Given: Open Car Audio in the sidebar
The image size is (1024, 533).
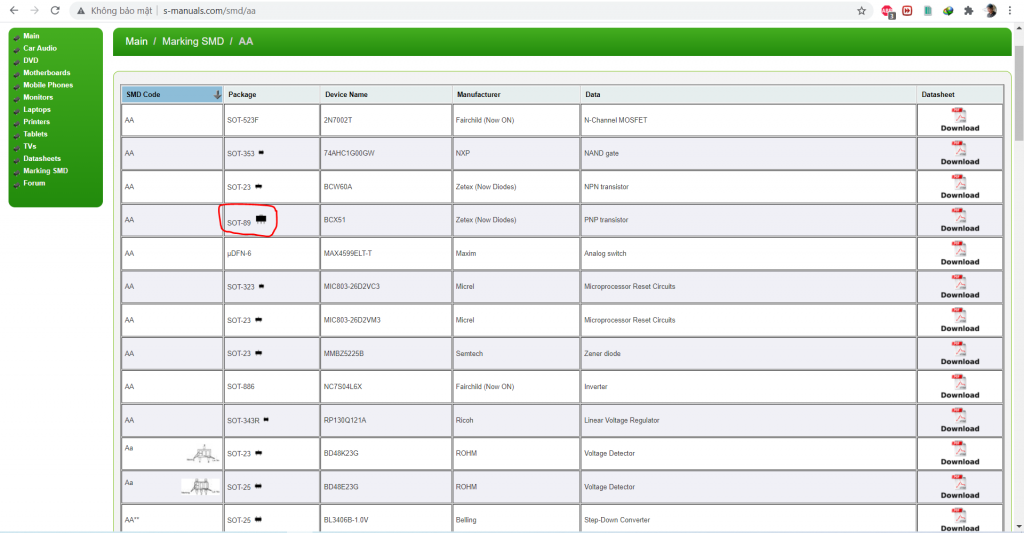Looking at the screenshot, I should pyautogui.click(x=40, y=48).
